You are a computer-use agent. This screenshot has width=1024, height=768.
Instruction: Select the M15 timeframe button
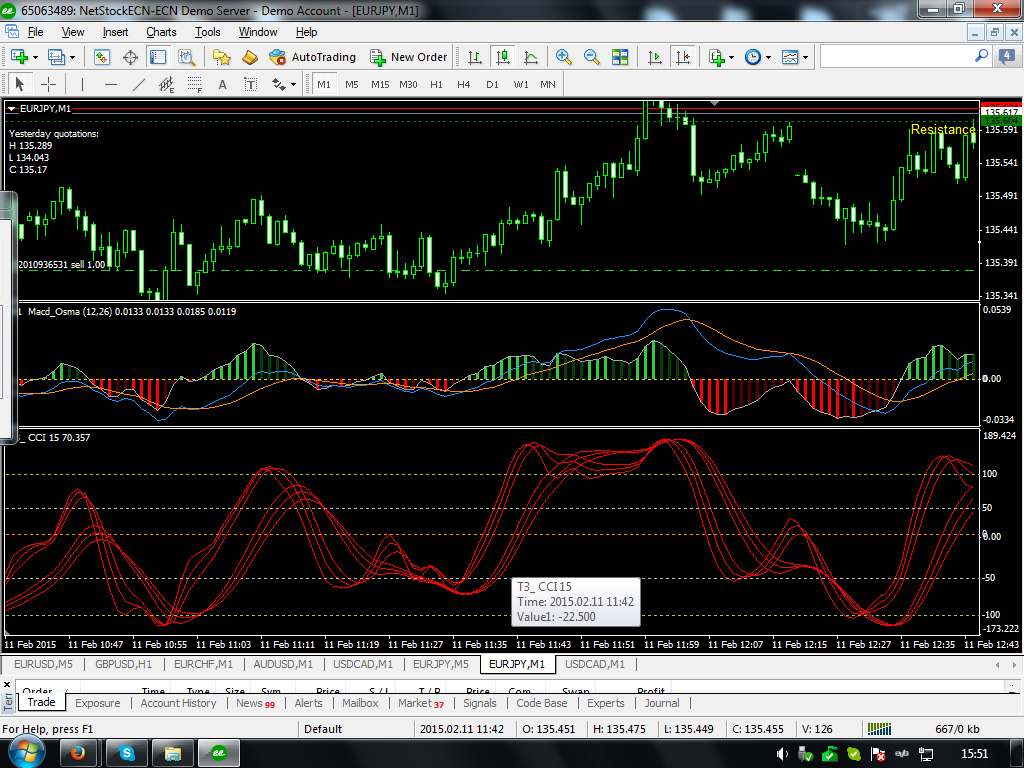click(x=380, y=84)
